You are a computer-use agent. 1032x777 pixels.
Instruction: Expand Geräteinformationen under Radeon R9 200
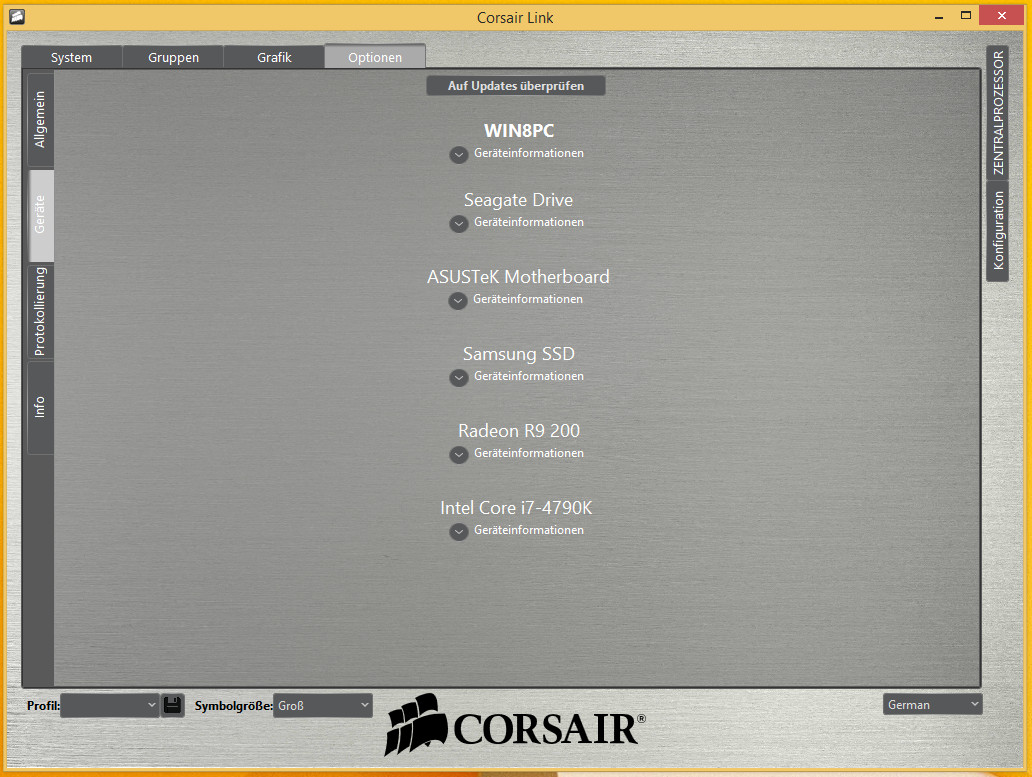459,455
